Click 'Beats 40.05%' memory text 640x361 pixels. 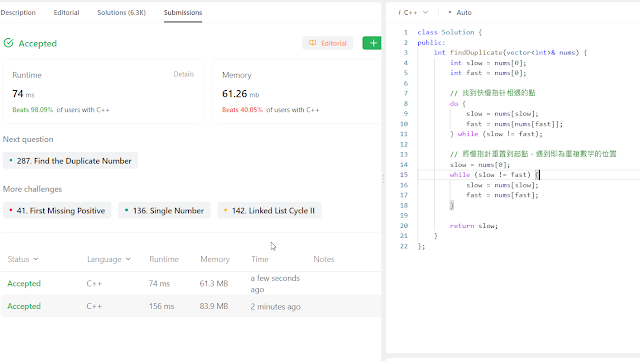(242, 110)
